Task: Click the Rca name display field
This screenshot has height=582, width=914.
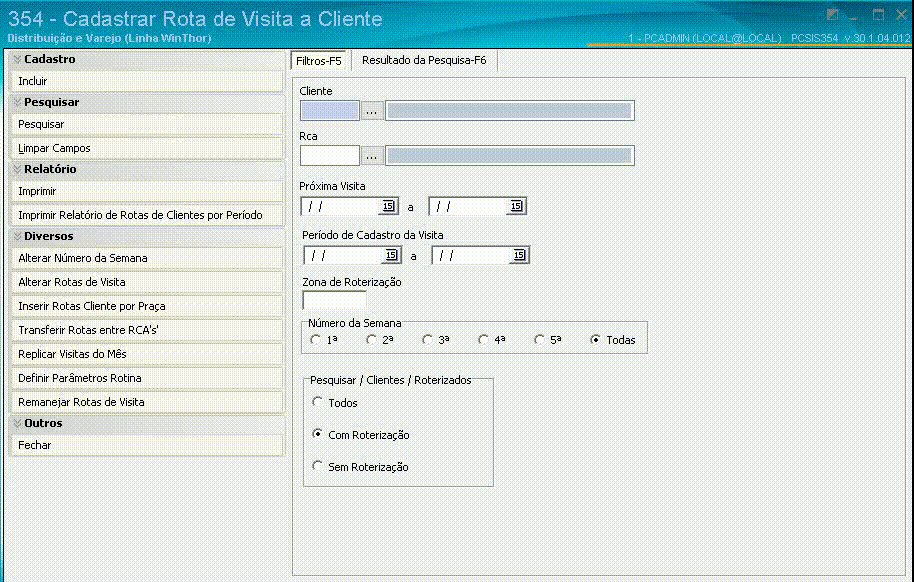Action: click(x=510, y=156)
